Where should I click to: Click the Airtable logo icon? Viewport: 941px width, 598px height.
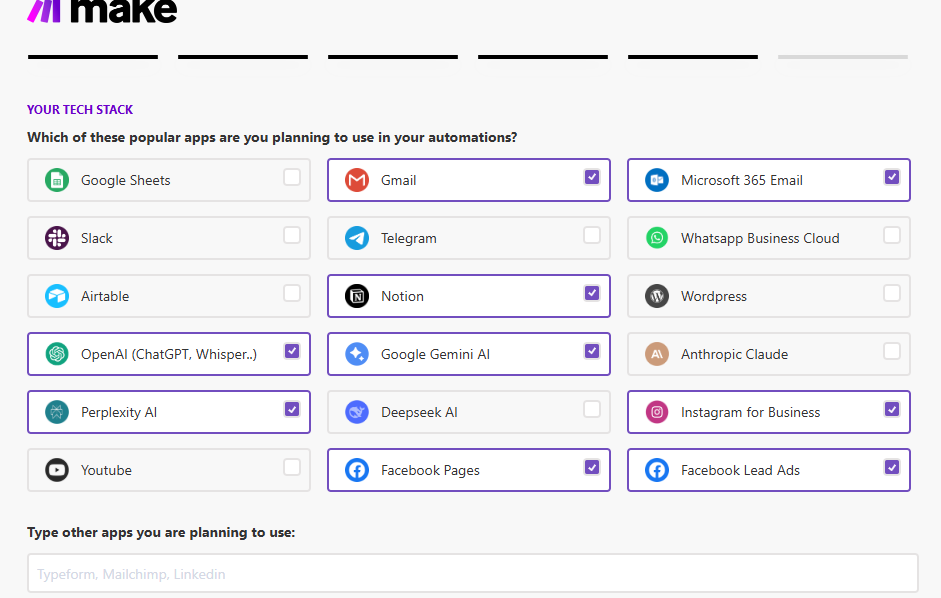57,296
